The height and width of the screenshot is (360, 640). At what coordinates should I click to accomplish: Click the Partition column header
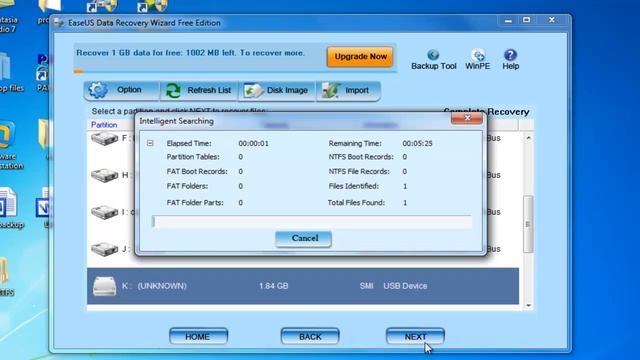[104, 125]
